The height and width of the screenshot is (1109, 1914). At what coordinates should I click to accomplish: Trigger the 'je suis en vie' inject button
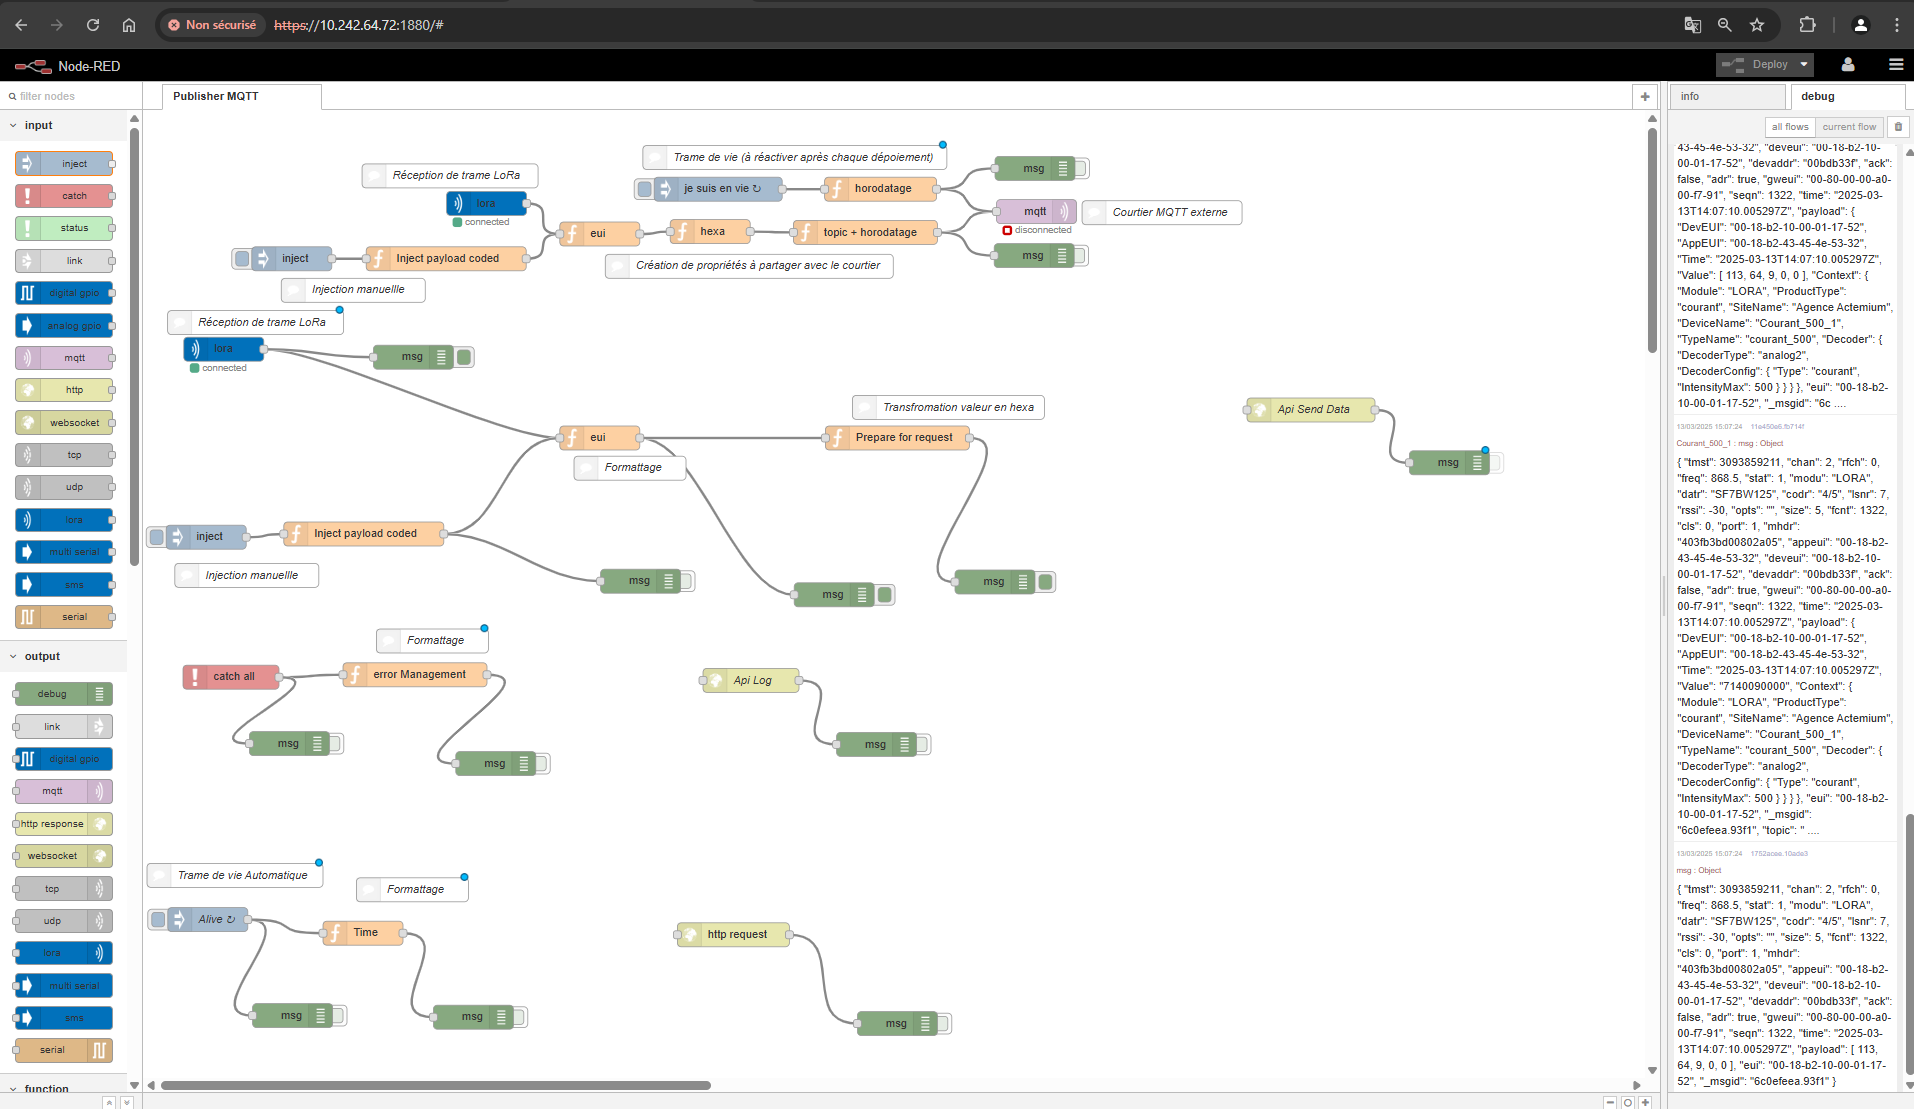pyautogui.click(x=645, y=188)
